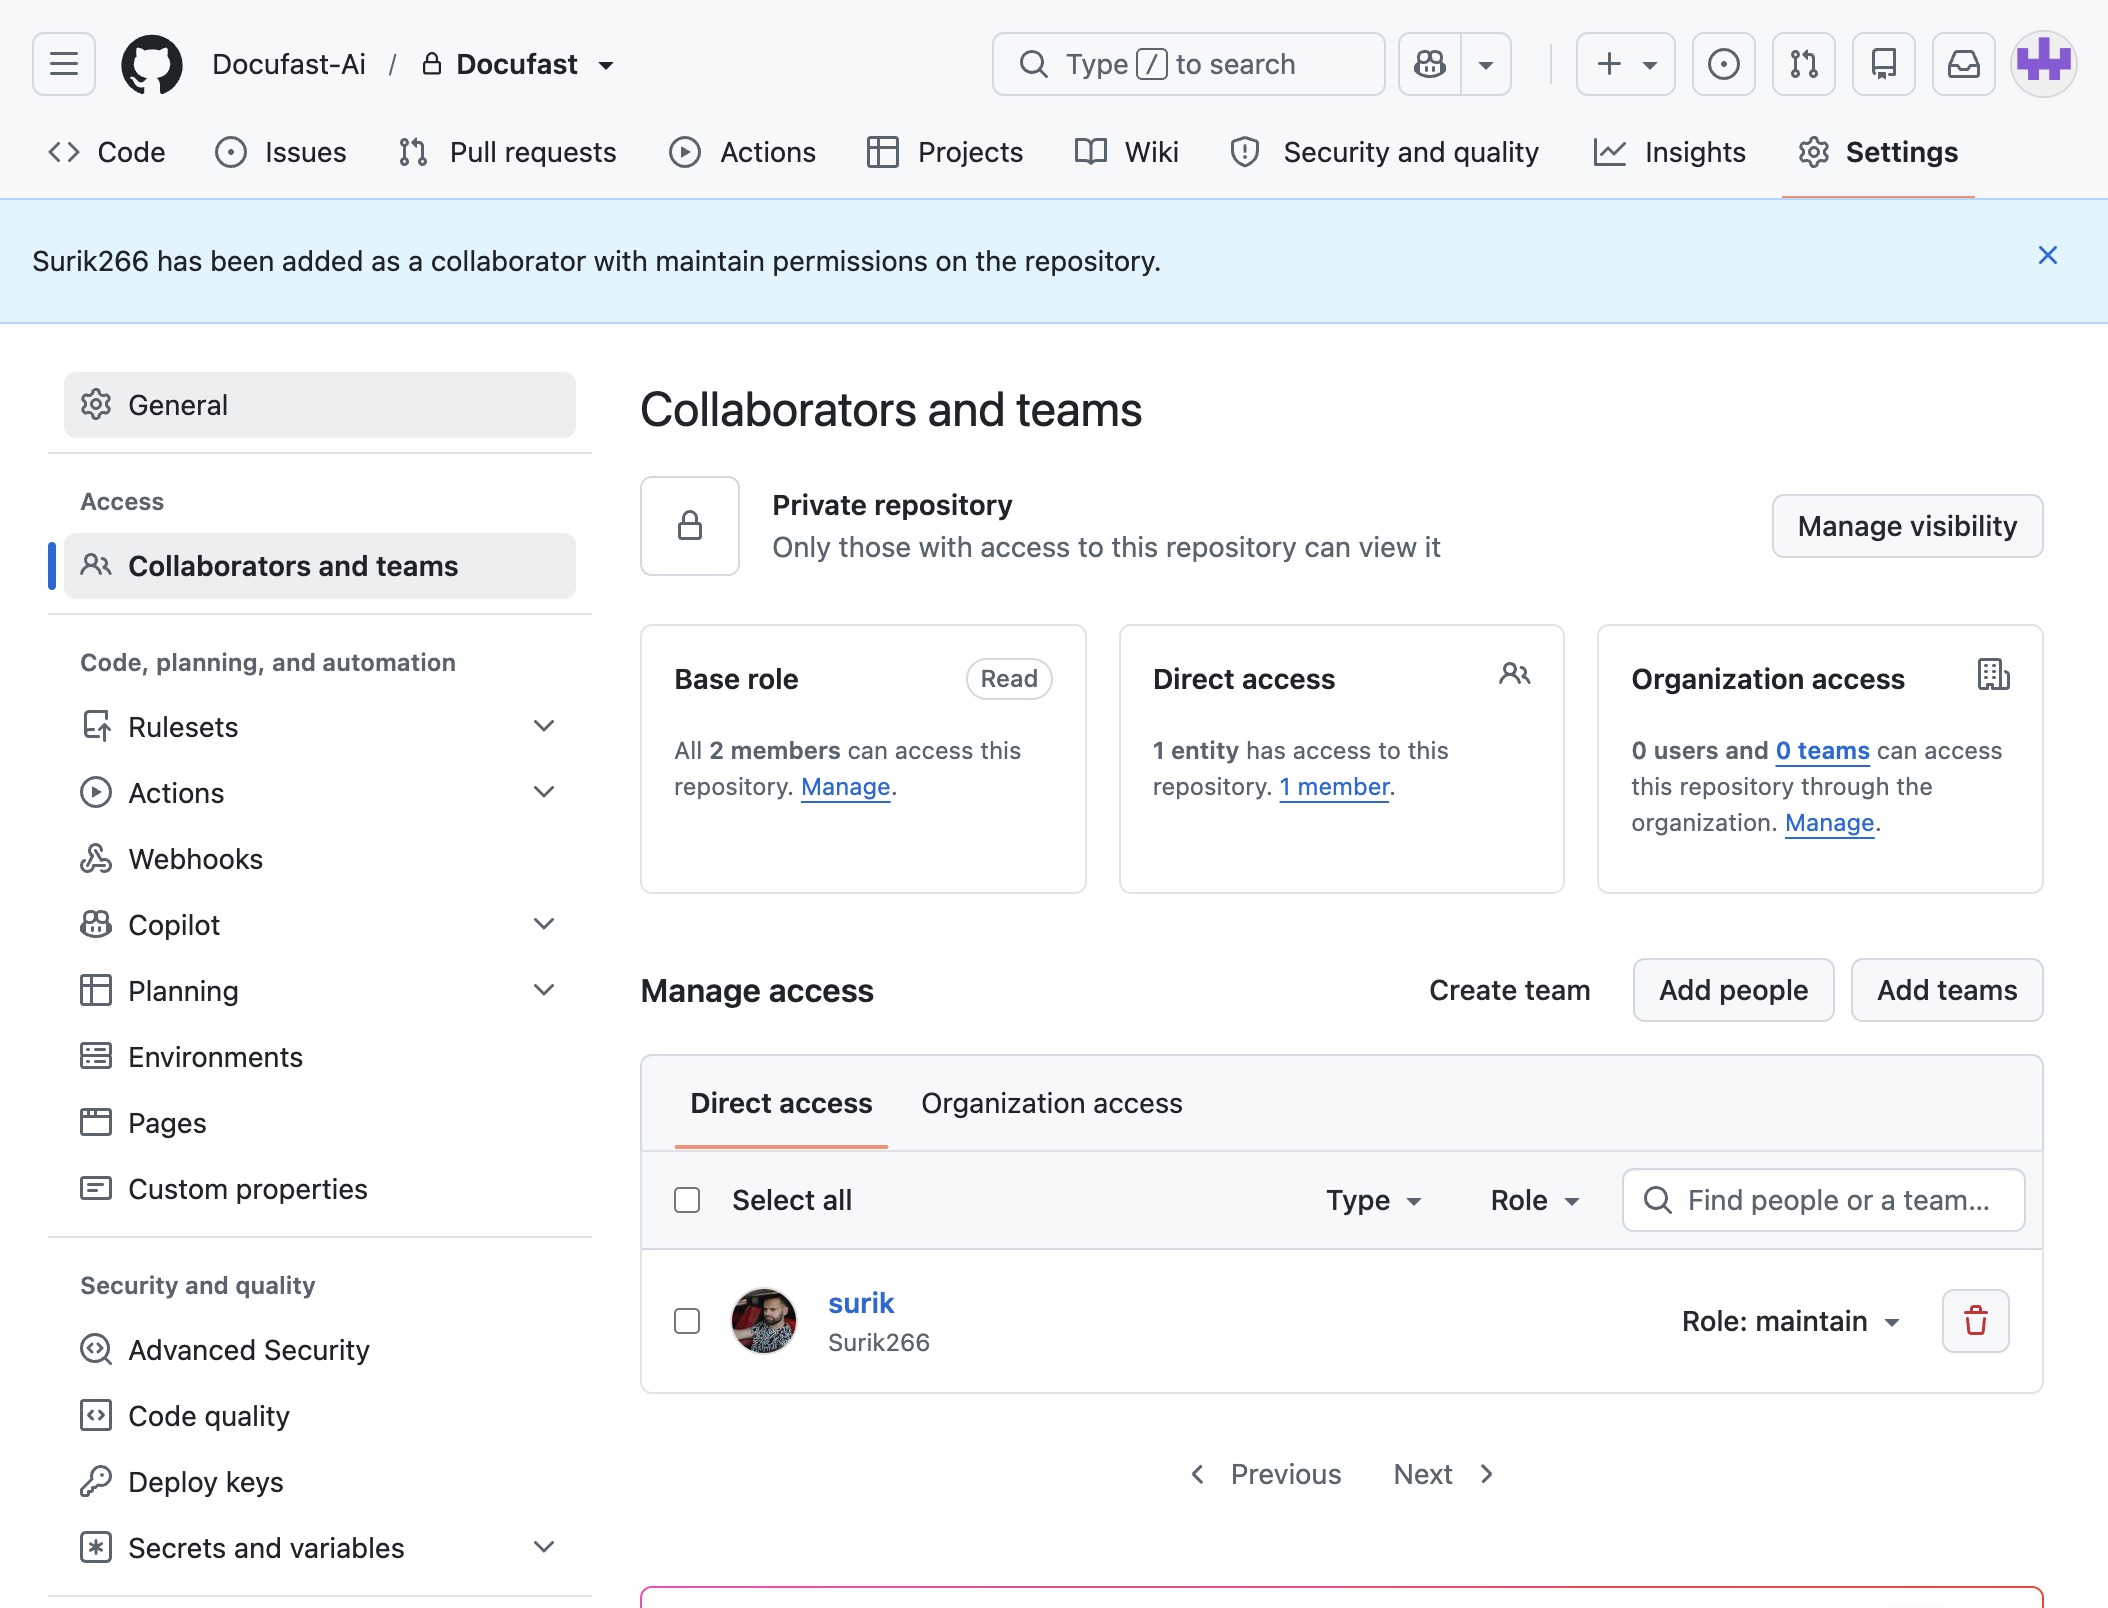Click the Manage visibility button
The image size is (2108, 1608).
[x=1907, y=526]
